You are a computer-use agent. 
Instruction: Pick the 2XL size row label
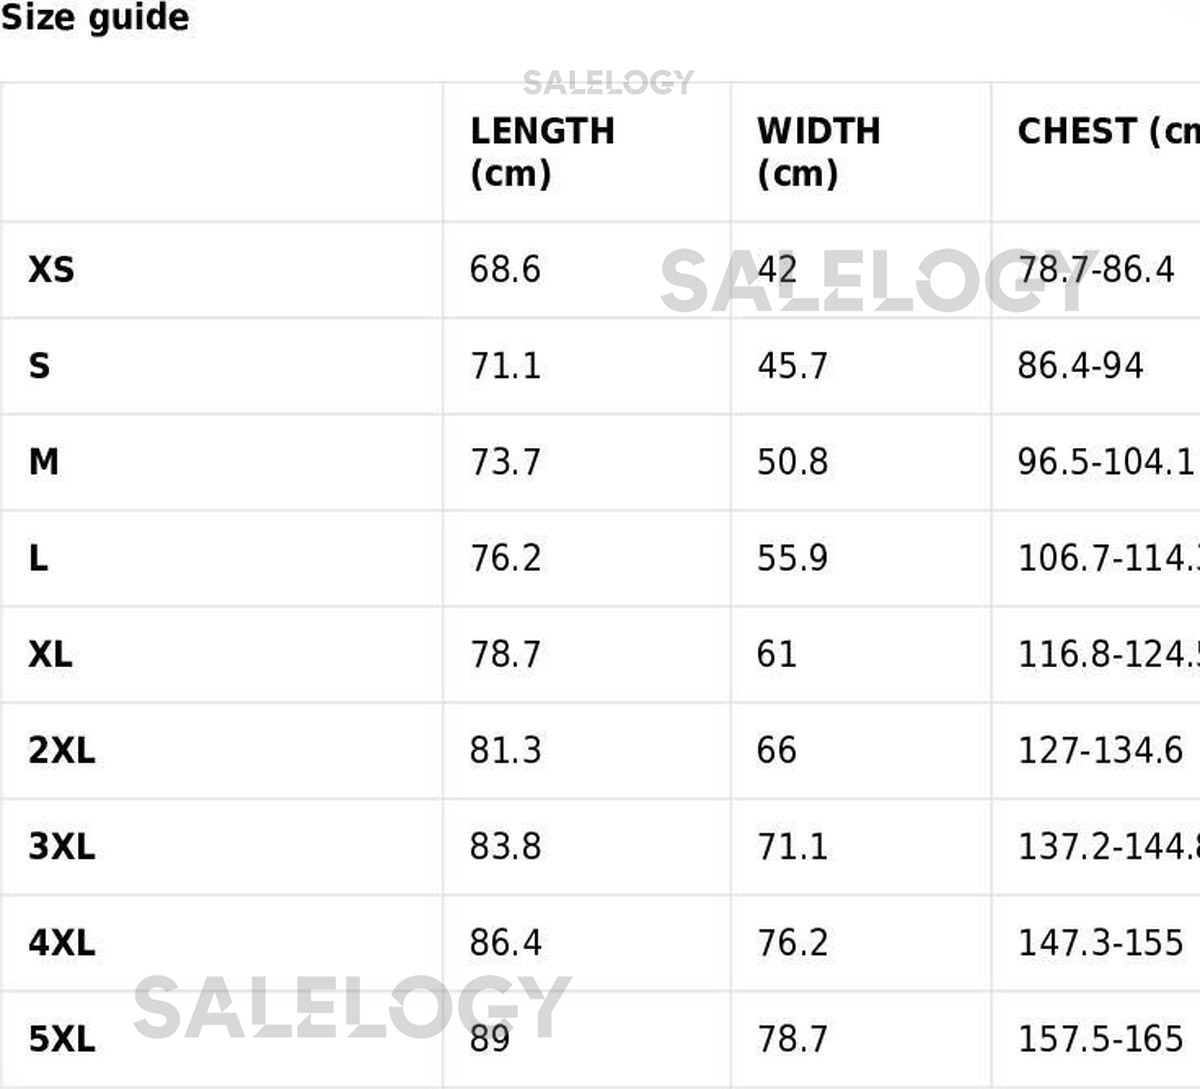pos(62,750)
